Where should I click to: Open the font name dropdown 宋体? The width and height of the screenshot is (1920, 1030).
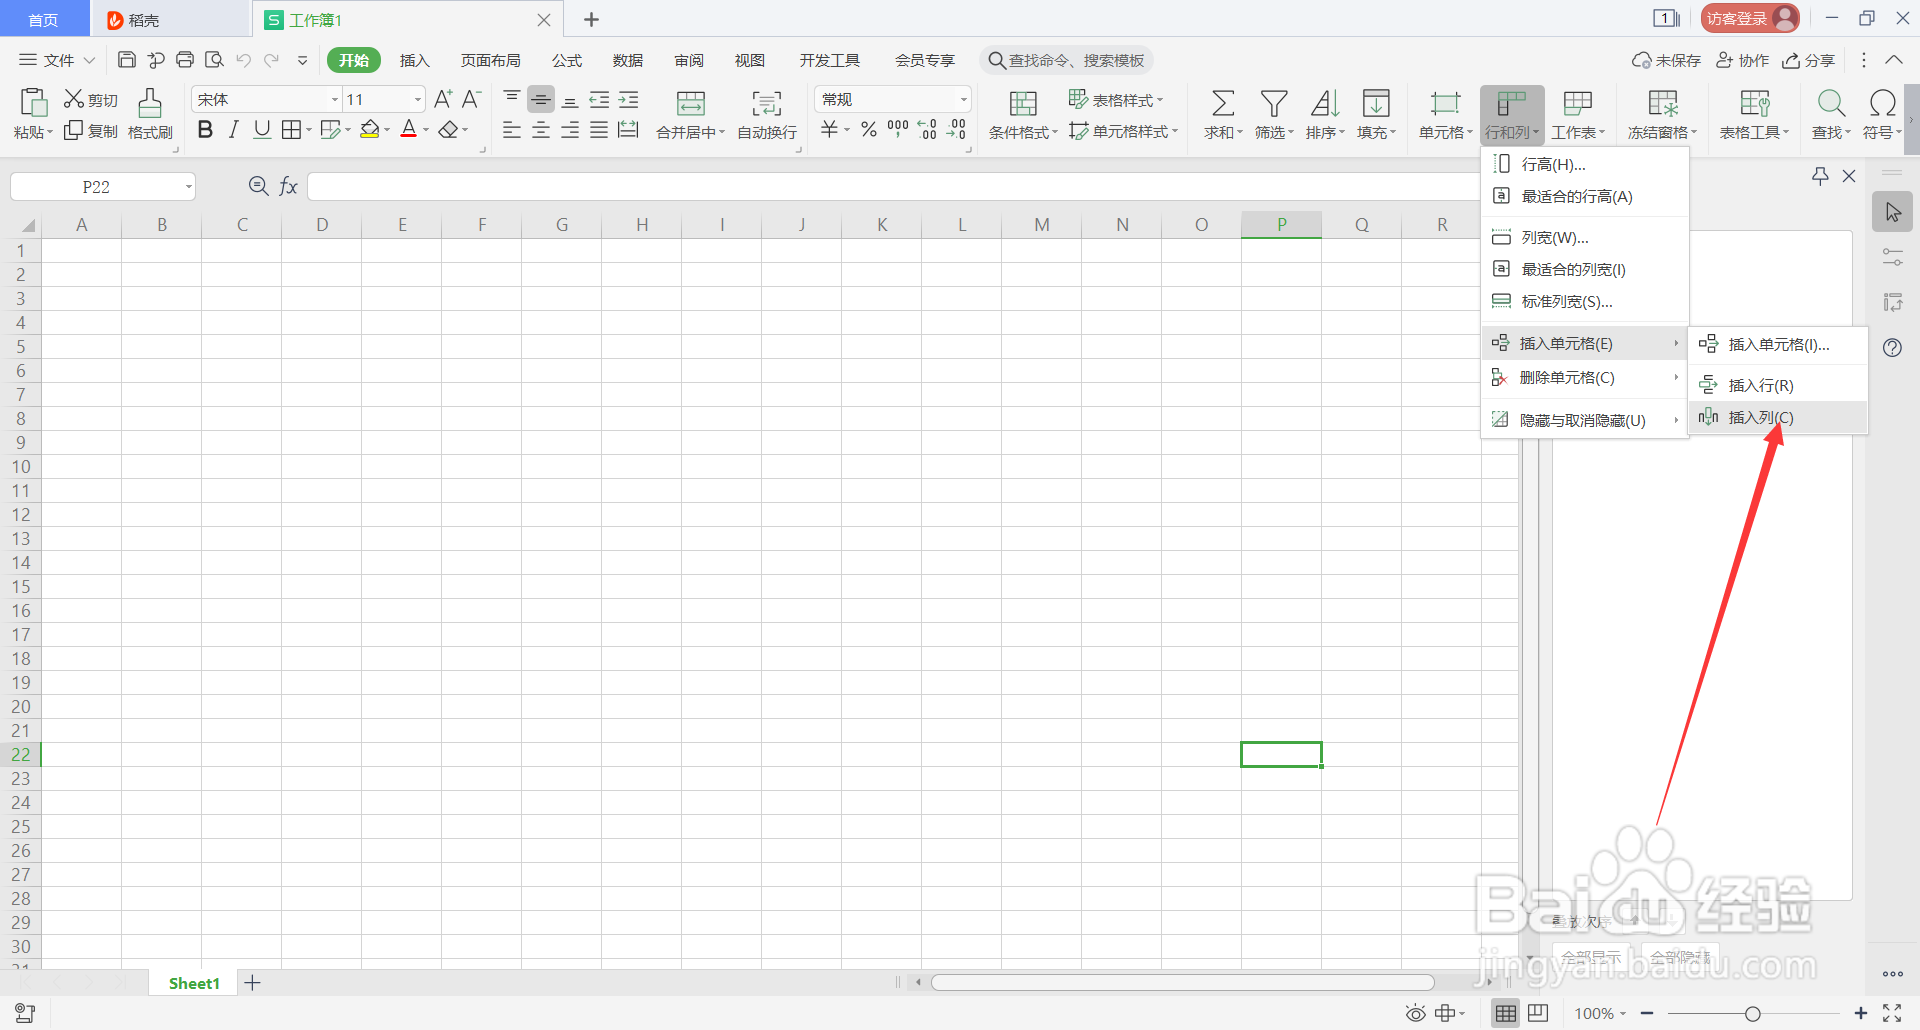335,100
